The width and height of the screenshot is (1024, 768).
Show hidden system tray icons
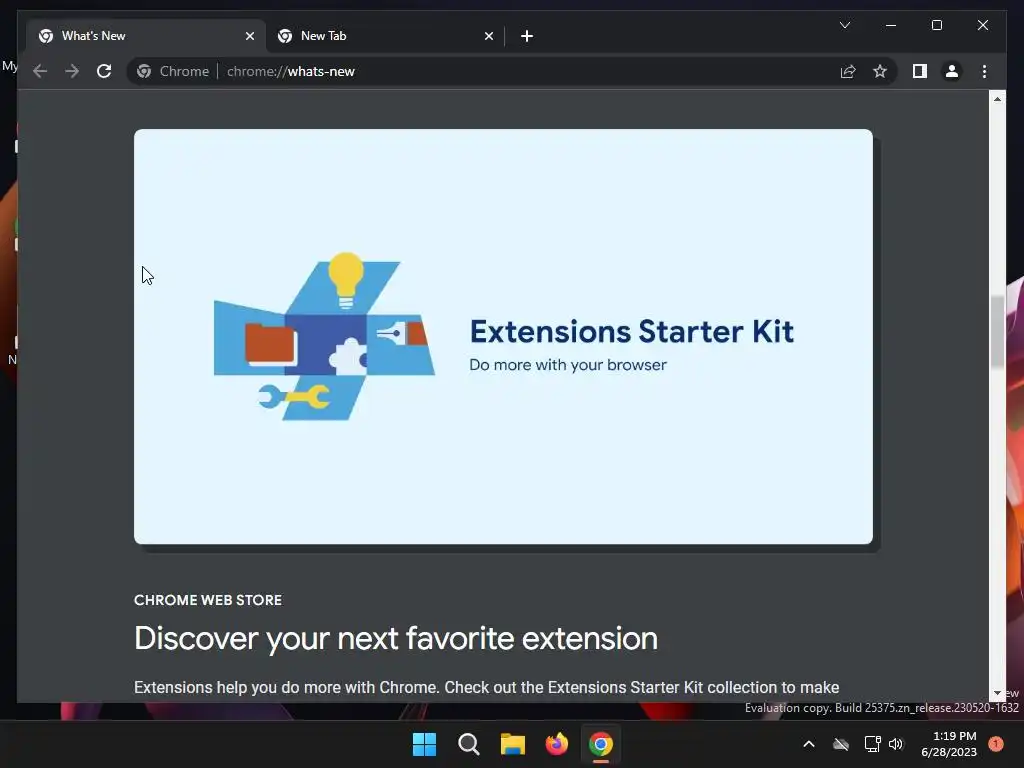click(808, 744)
